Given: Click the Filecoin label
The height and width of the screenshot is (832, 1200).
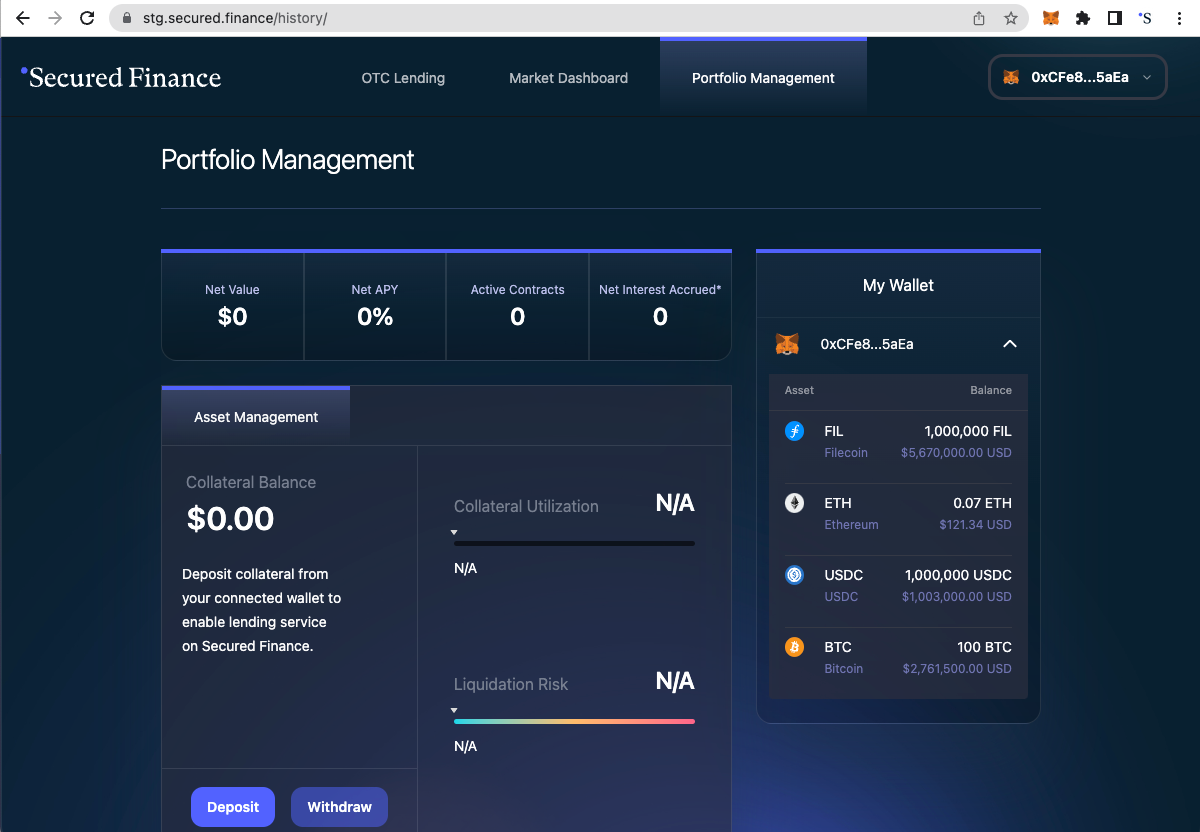Looking at the screenshot, I should click(846, 453).
